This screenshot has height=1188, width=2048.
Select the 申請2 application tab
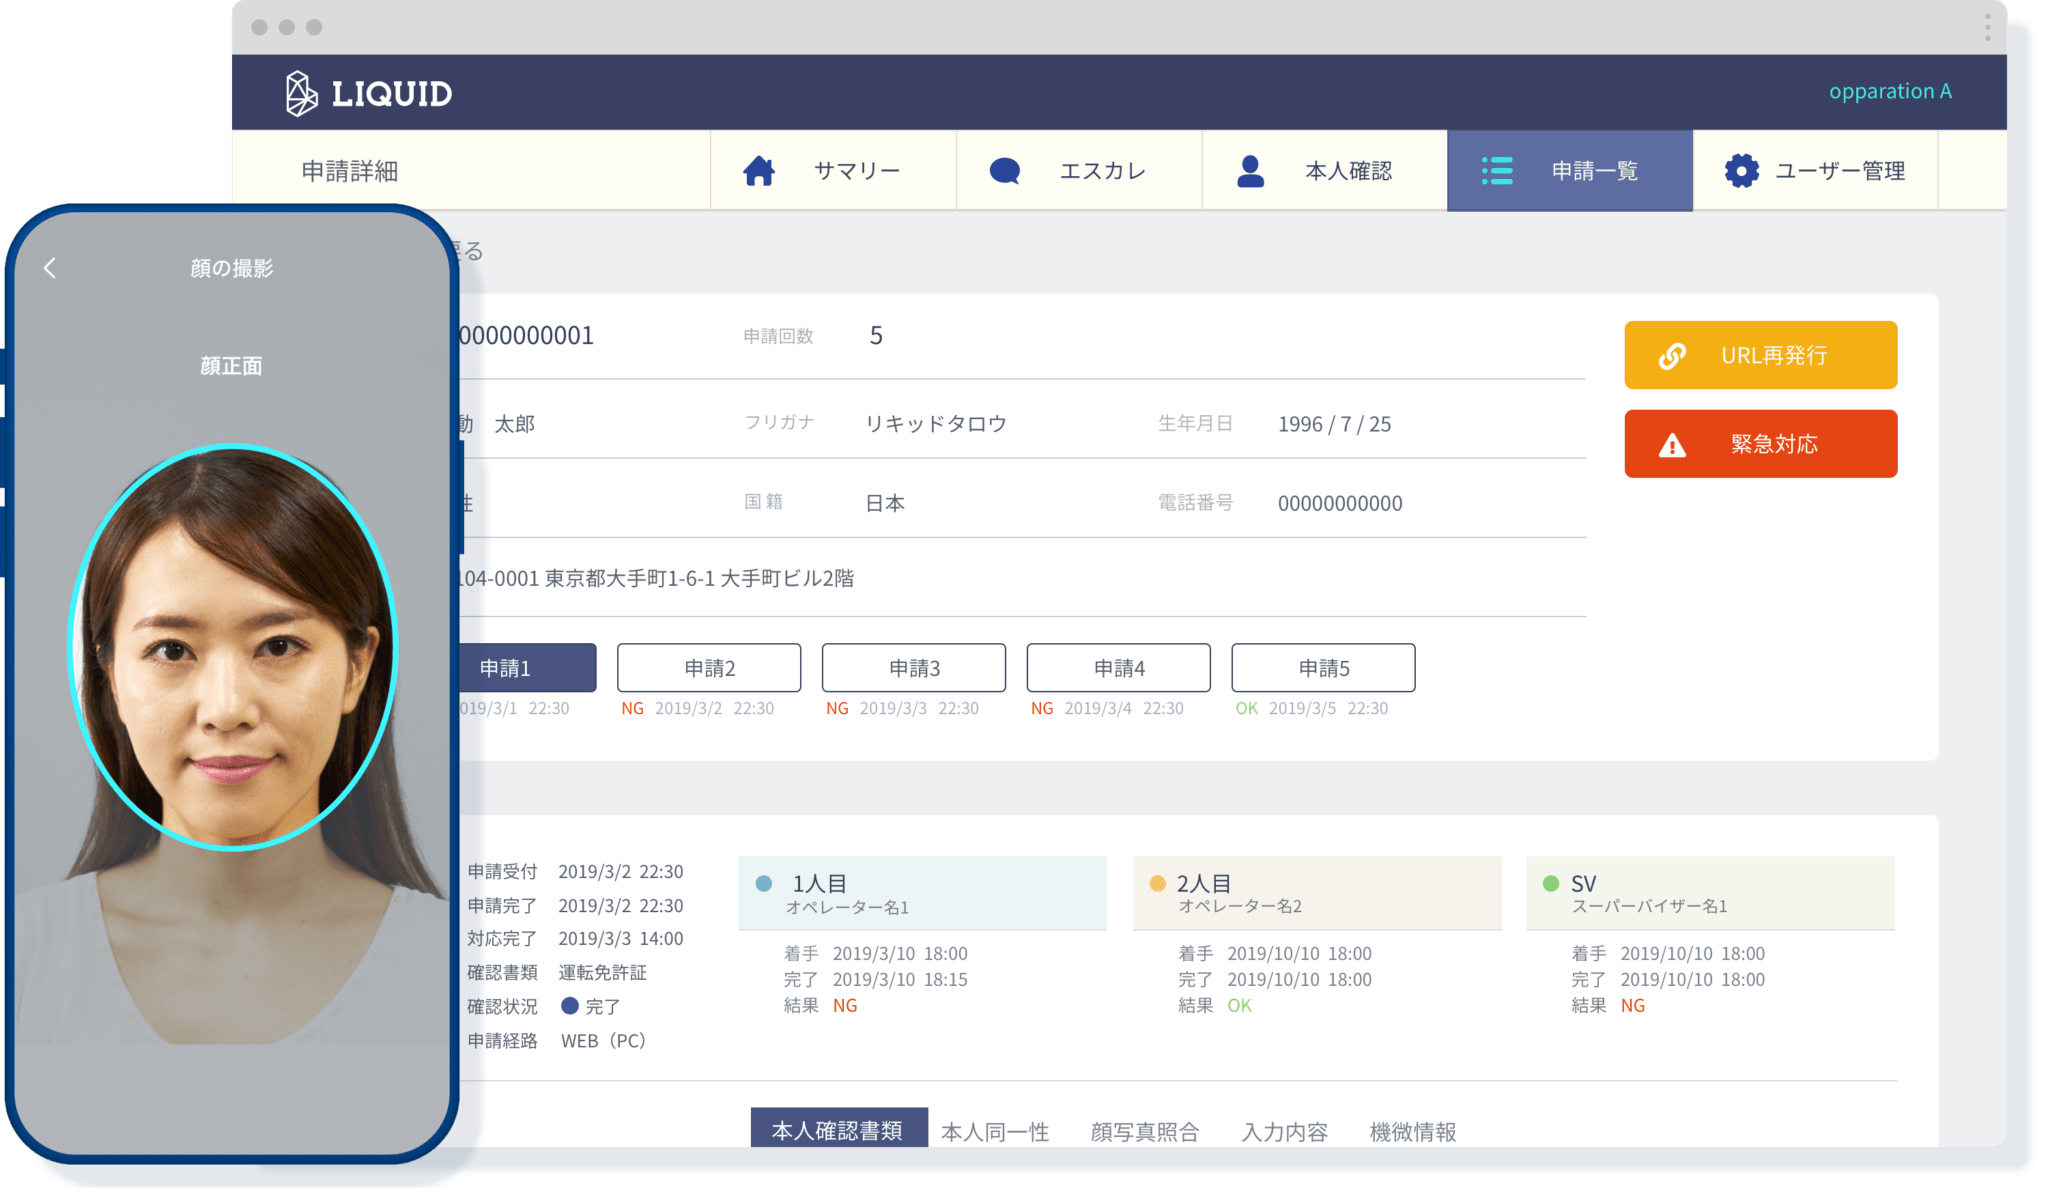(x=709, y=668)
